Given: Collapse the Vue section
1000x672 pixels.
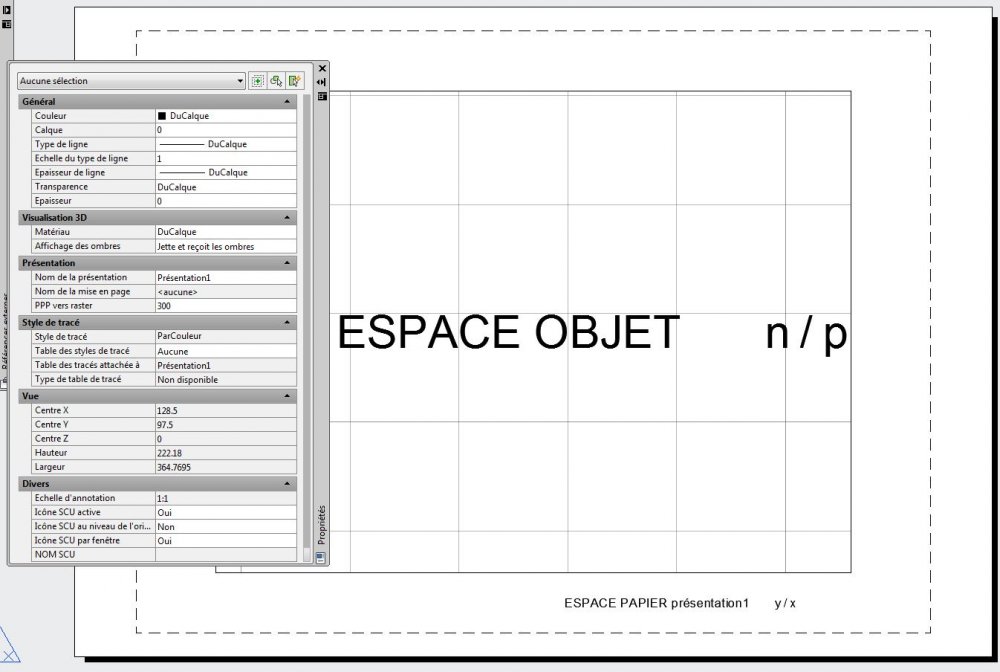Looking at the screenshot, I should click(x=287, y=396).
